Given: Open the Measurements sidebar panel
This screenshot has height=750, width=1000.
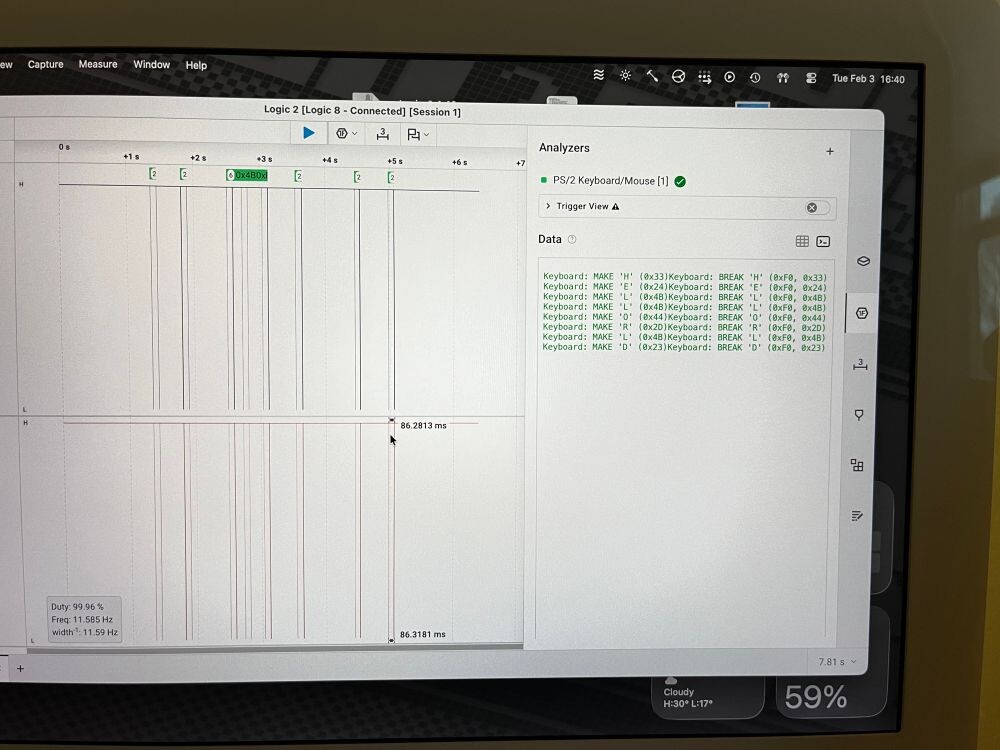Looking at the screenshot, I should 859,364.
